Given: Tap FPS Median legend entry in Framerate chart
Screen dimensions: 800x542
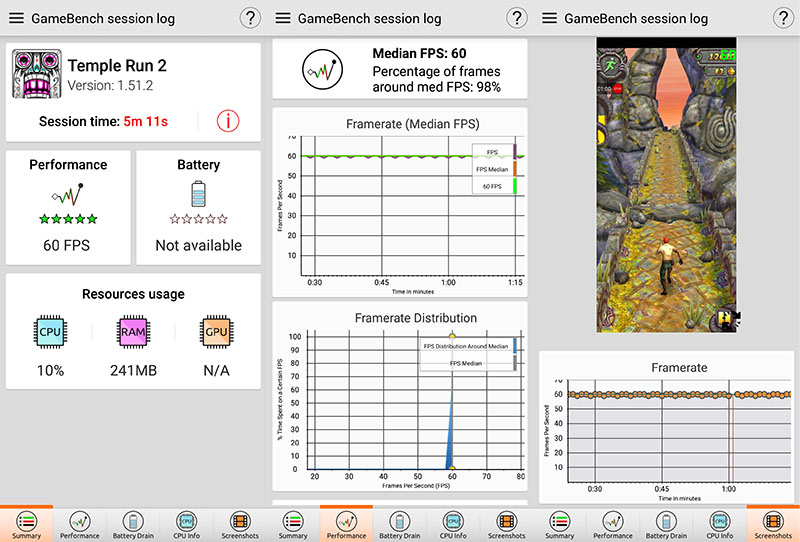Looking at the screenshot, I should click(x=494, y=169).
